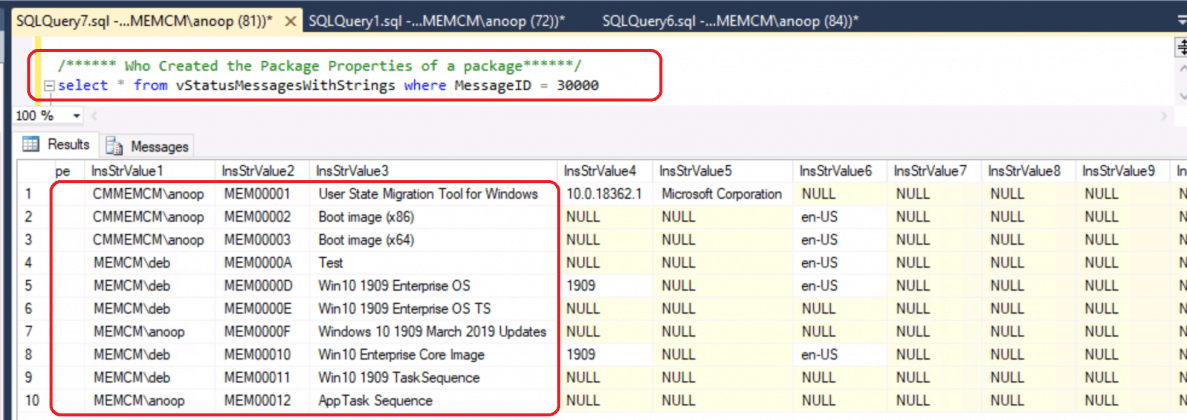Viewport: 1187px width, 420px height.
Task: Switch to the SQLQuery6.sql tab
Action: [x=730, y=20]
